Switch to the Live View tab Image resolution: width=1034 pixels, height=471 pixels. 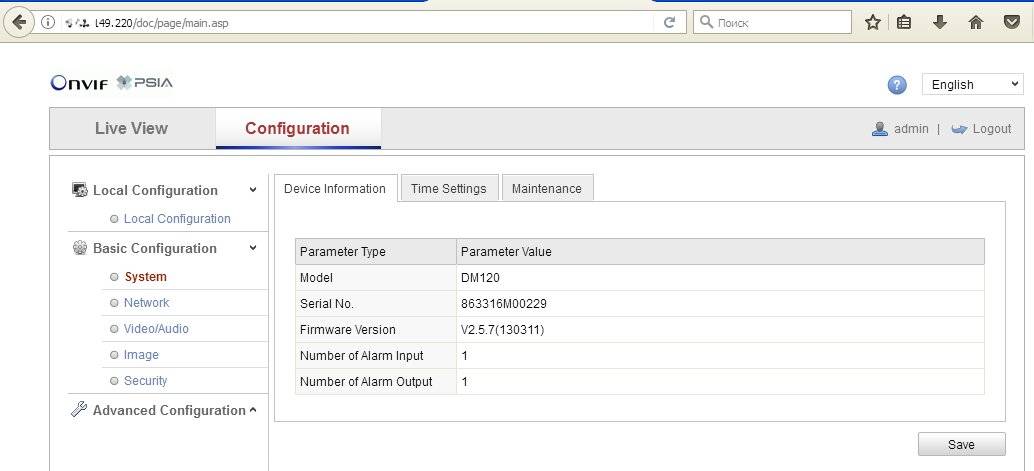click(131, 128)
